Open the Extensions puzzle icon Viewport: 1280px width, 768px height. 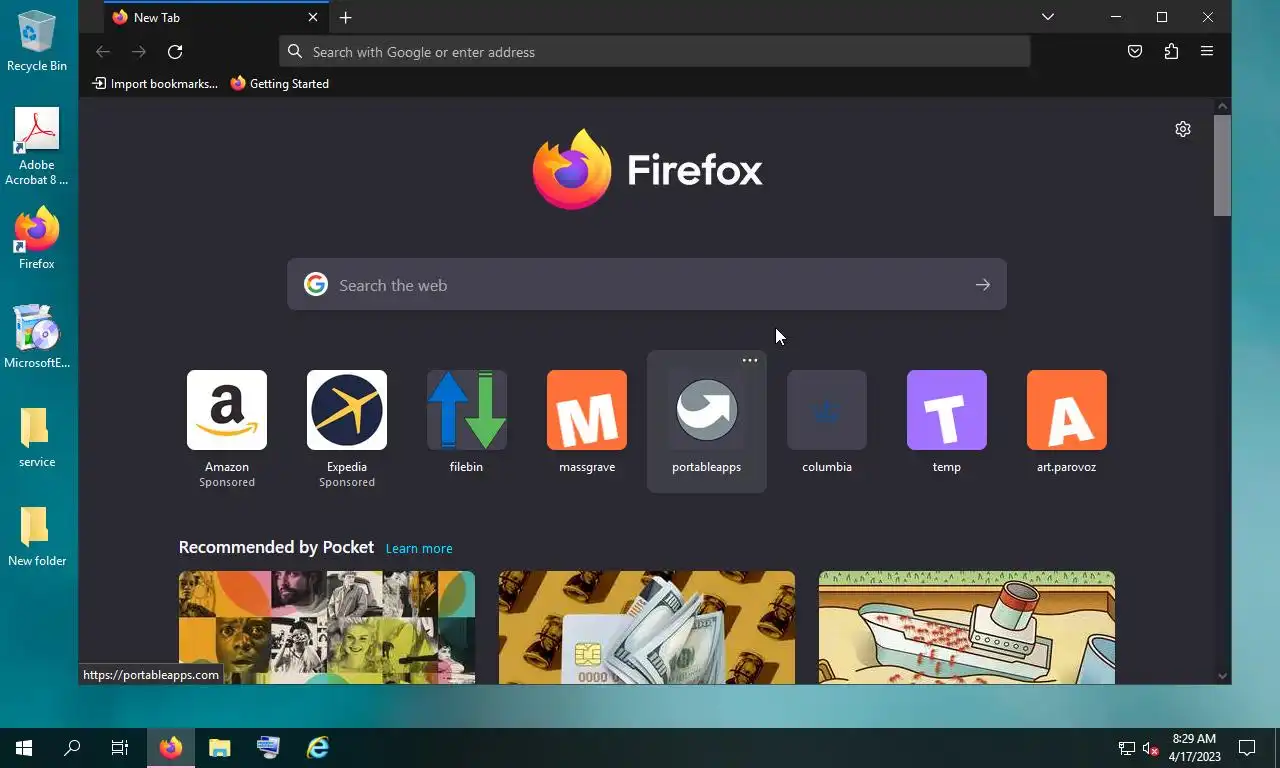pyautogui.click(x=1171, y=52)
